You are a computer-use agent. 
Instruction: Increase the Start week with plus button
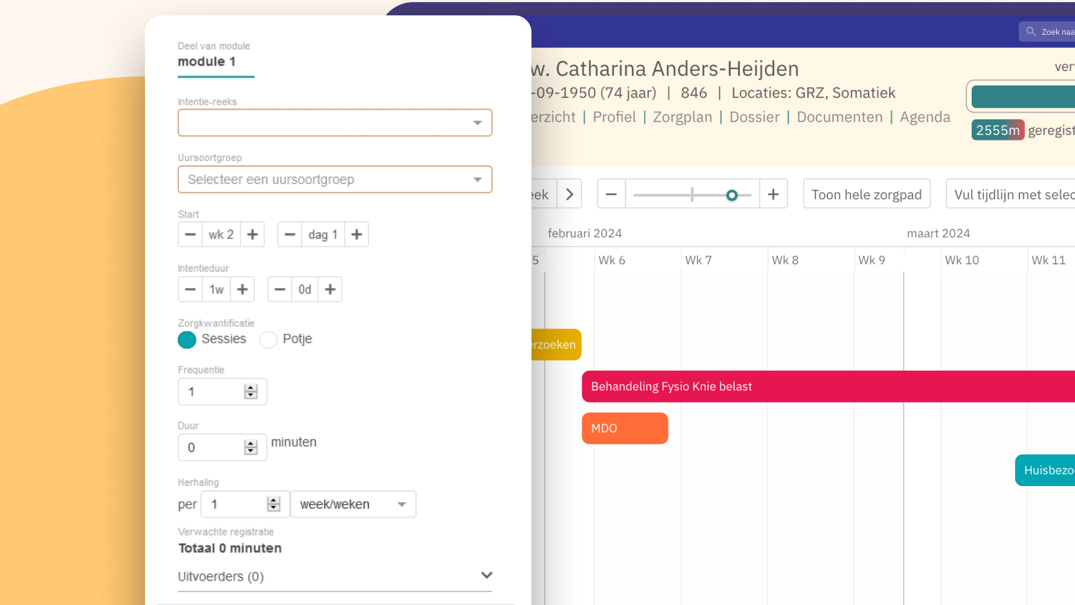[252, 234]
